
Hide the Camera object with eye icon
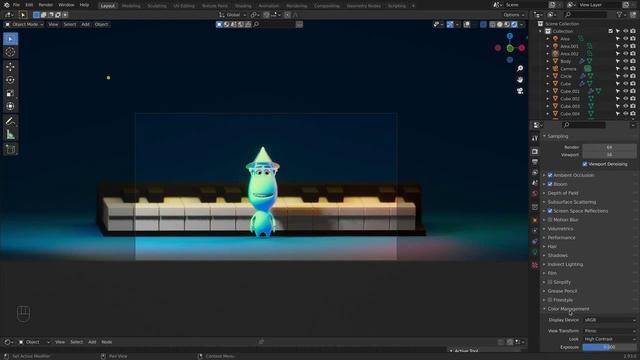[625, 69]
